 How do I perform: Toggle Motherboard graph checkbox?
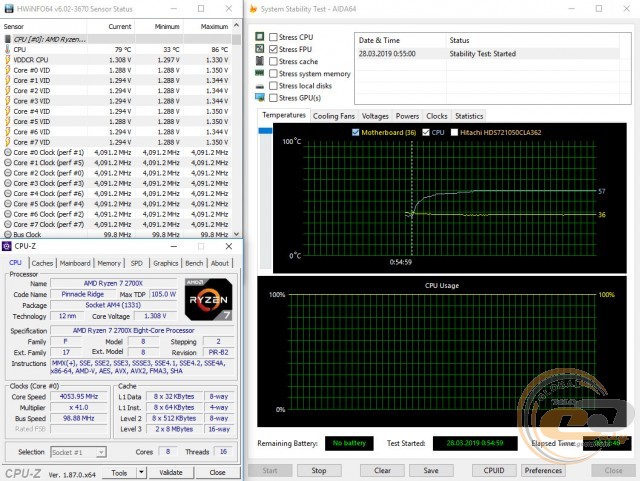pos(356,132)
